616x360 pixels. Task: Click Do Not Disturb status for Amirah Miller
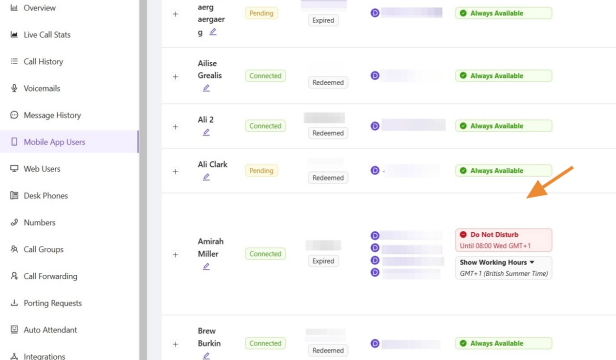tap(504, 240)
